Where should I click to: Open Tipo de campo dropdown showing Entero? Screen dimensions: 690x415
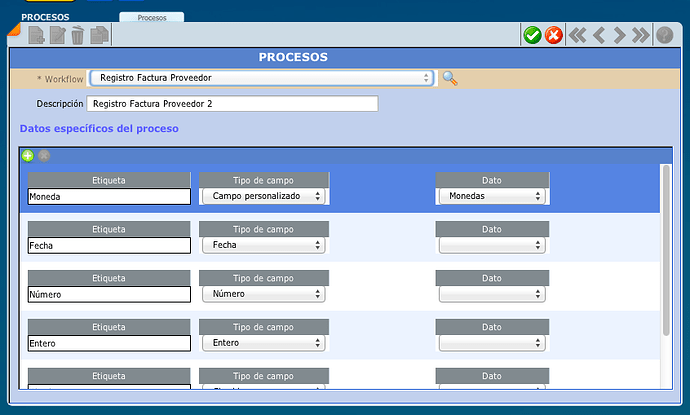click(x=264, y=343)
